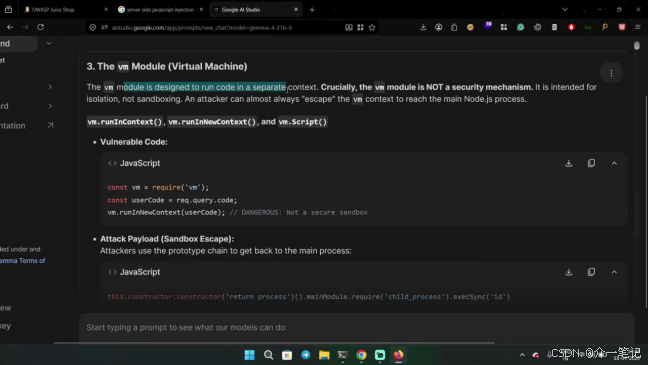648x365 pixels.
Task: Click the code line 'const userCode = req.query.code;'
Action: coord(172,200)
